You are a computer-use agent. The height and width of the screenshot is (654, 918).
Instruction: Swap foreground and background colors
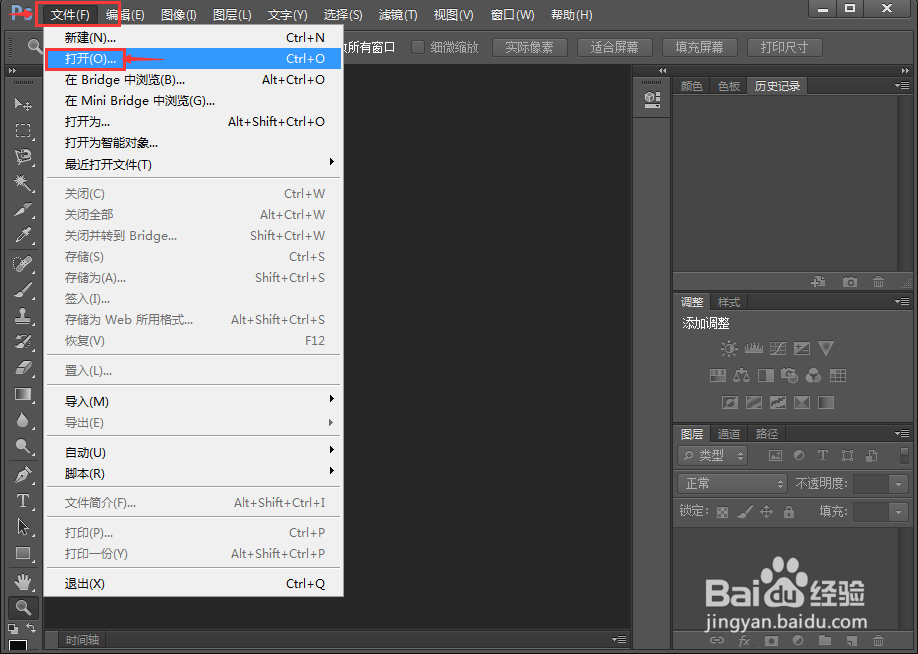tap(32, 628)
